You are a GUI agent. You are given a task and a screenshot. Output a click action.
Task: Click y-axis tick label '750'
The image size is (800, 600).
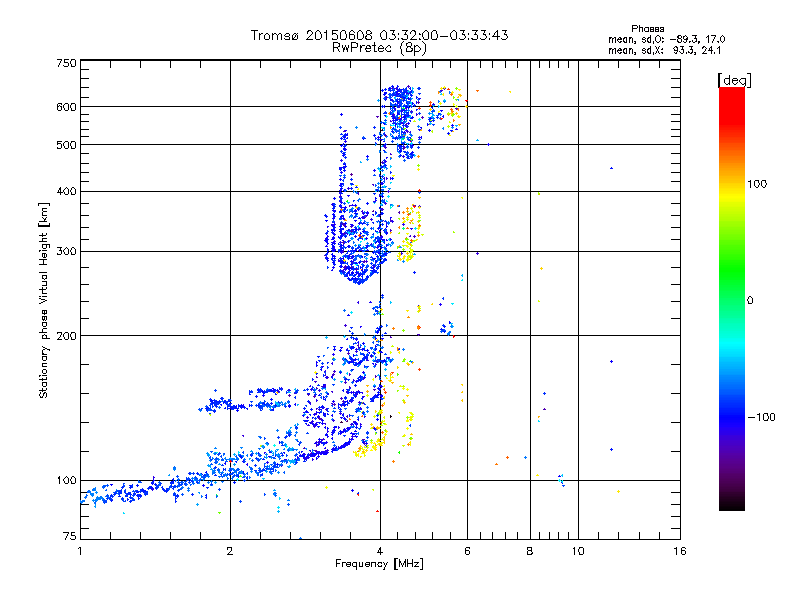[x=67, y=63]
